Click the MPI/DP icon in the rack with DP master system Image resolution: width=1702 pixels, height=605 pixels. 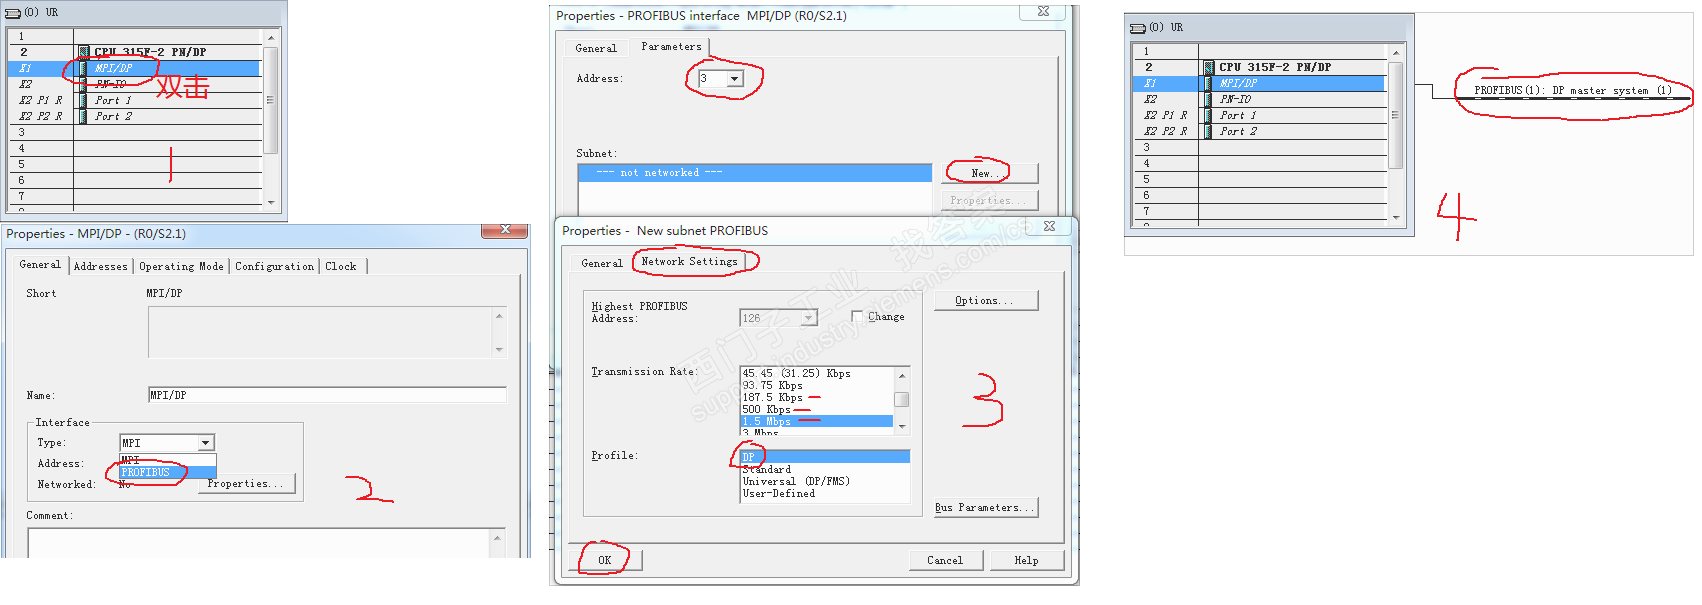[1209, 83]
